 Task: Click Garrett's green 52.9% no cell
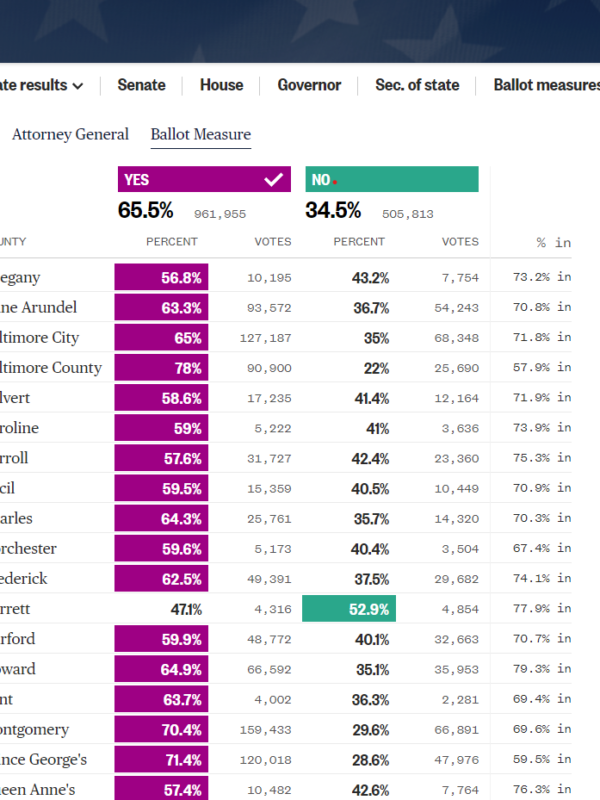tap(349, 609)
